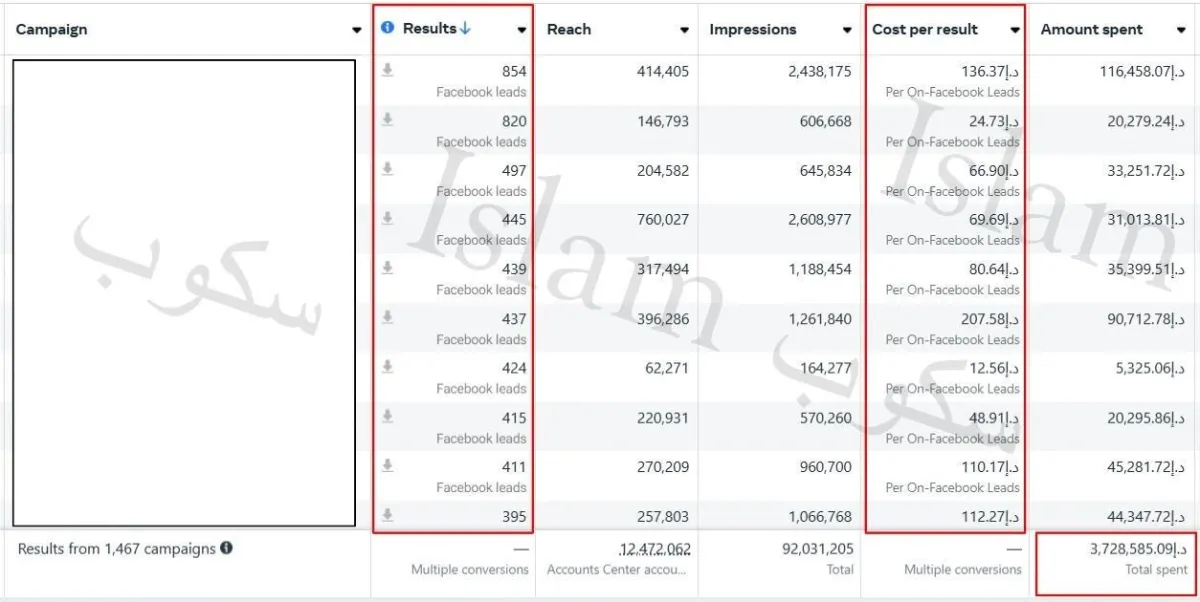Expand Amount spent column dropdown arrow

coord(1181,30)
